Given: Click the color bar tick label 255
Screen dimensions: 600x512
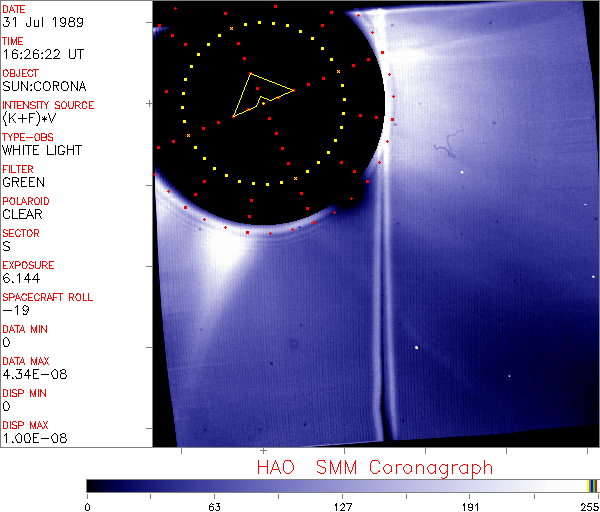Looking at the screenshot, I should pos(590,507).
